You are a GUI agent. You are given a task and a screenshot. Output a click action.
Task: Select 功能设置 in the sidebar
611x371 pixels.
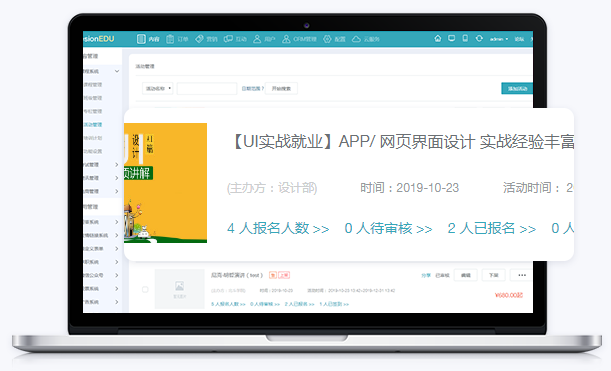[x=93, y=151]
